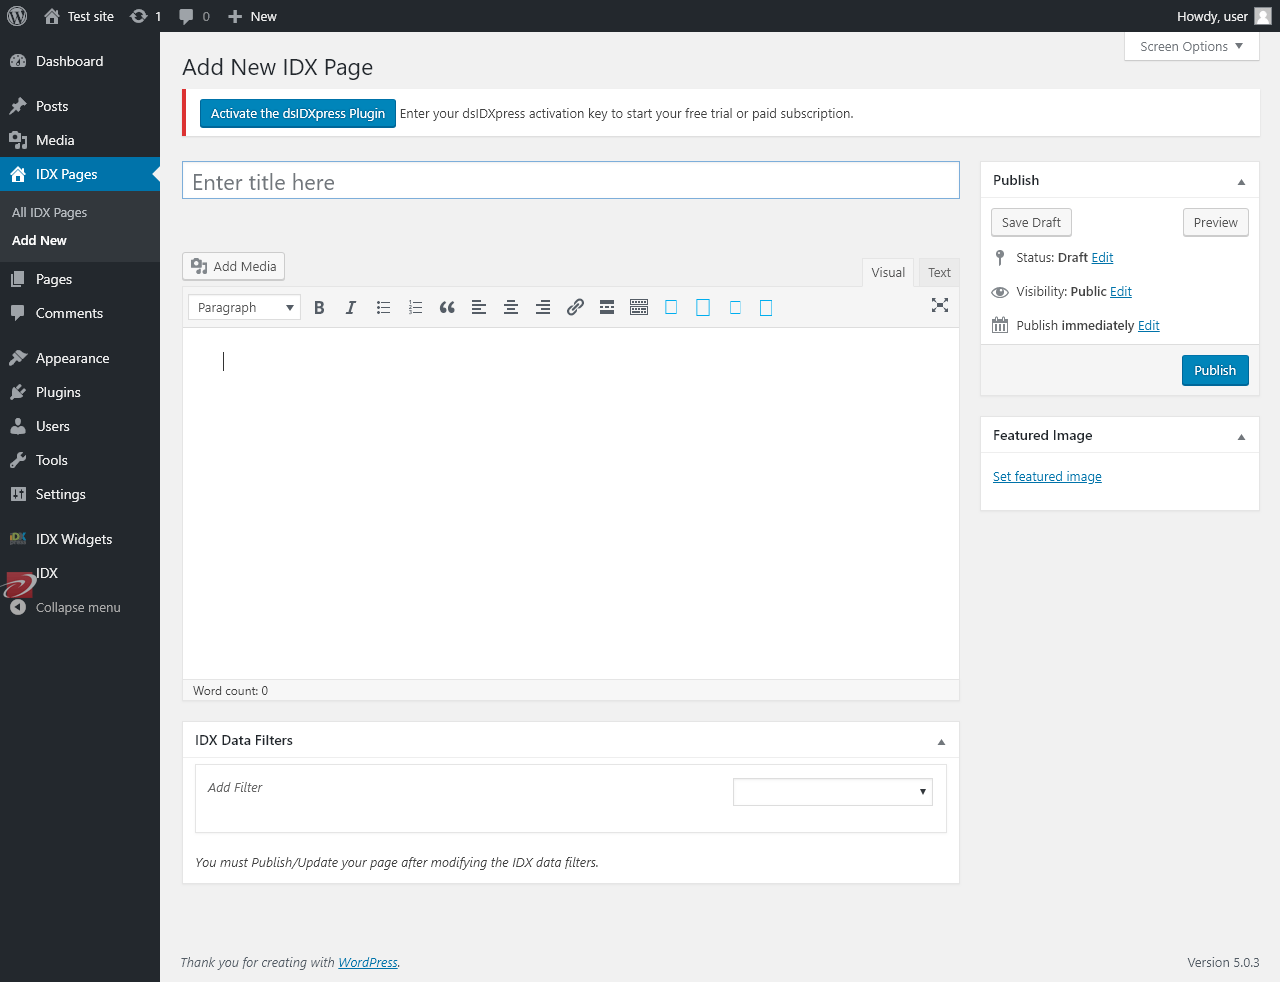
Task: Toggle bold formatting
Action: 319,307
